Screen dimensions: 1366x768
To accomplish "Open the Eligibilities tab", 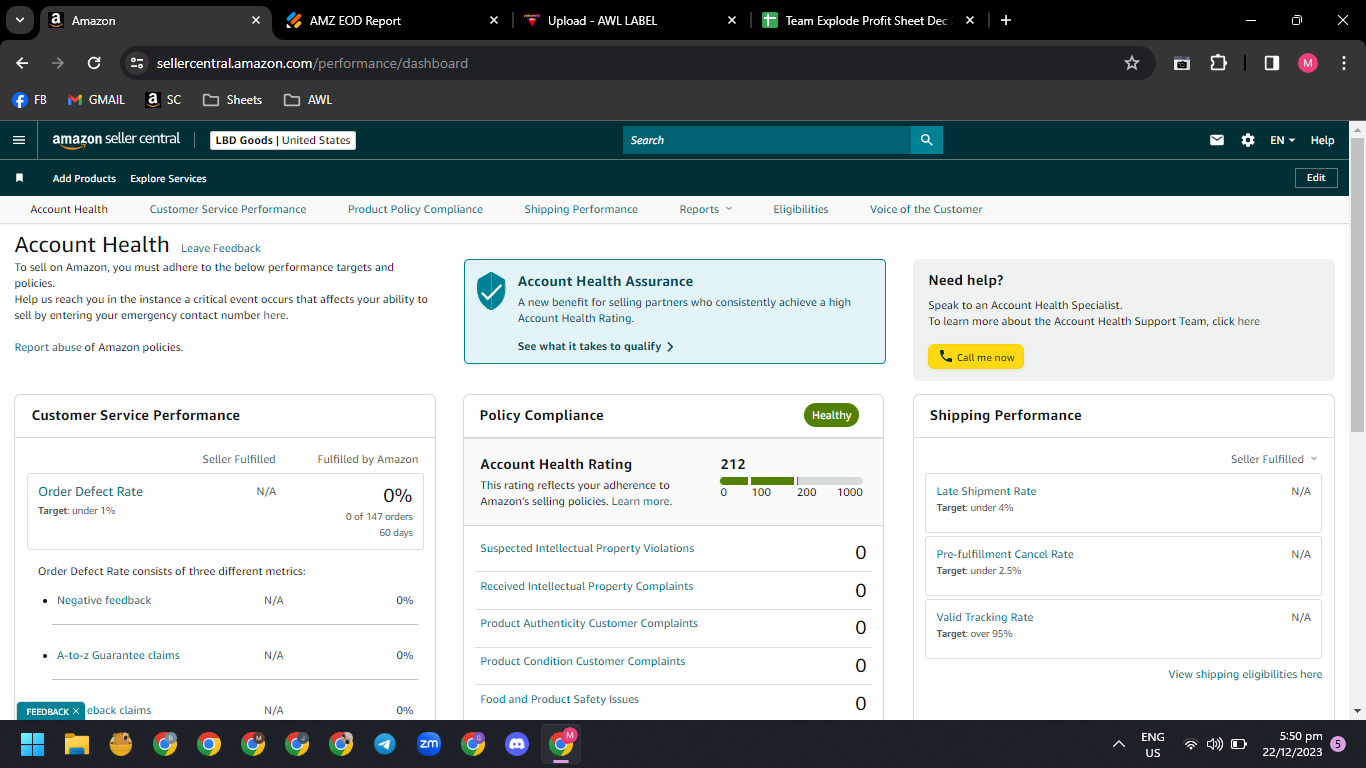I will click(x=801, y=209).
